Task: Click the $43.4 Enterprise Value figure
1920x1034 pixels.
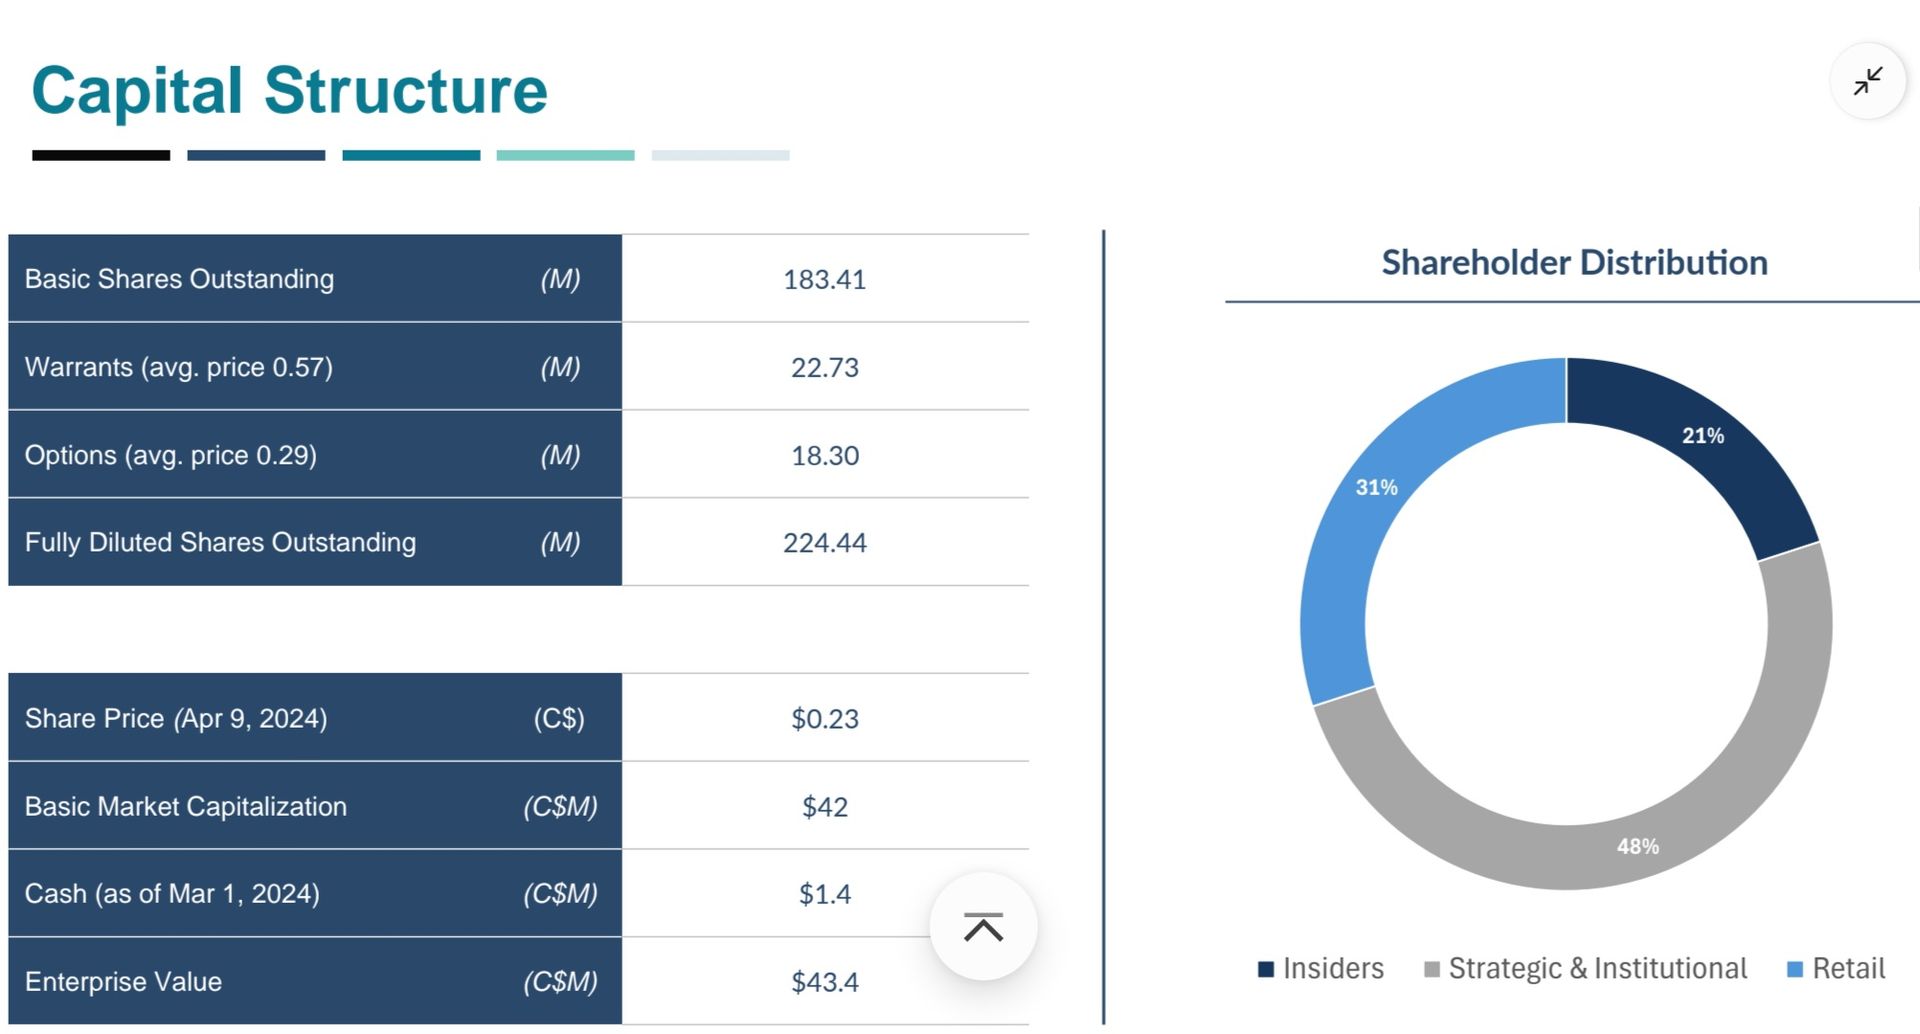Action: 824,982
